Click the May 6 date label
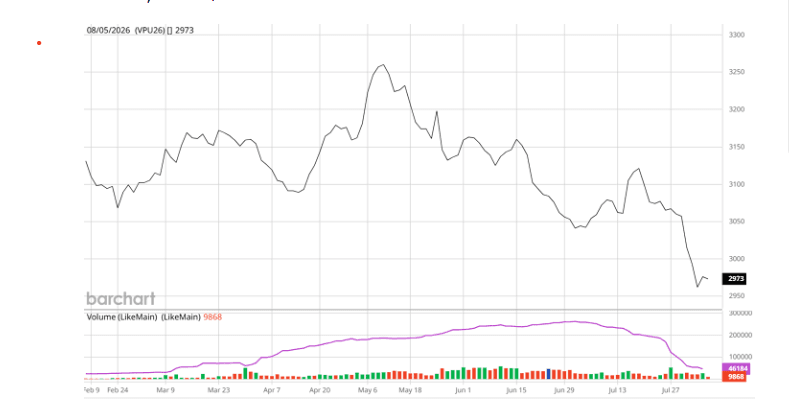 [367, 390]
